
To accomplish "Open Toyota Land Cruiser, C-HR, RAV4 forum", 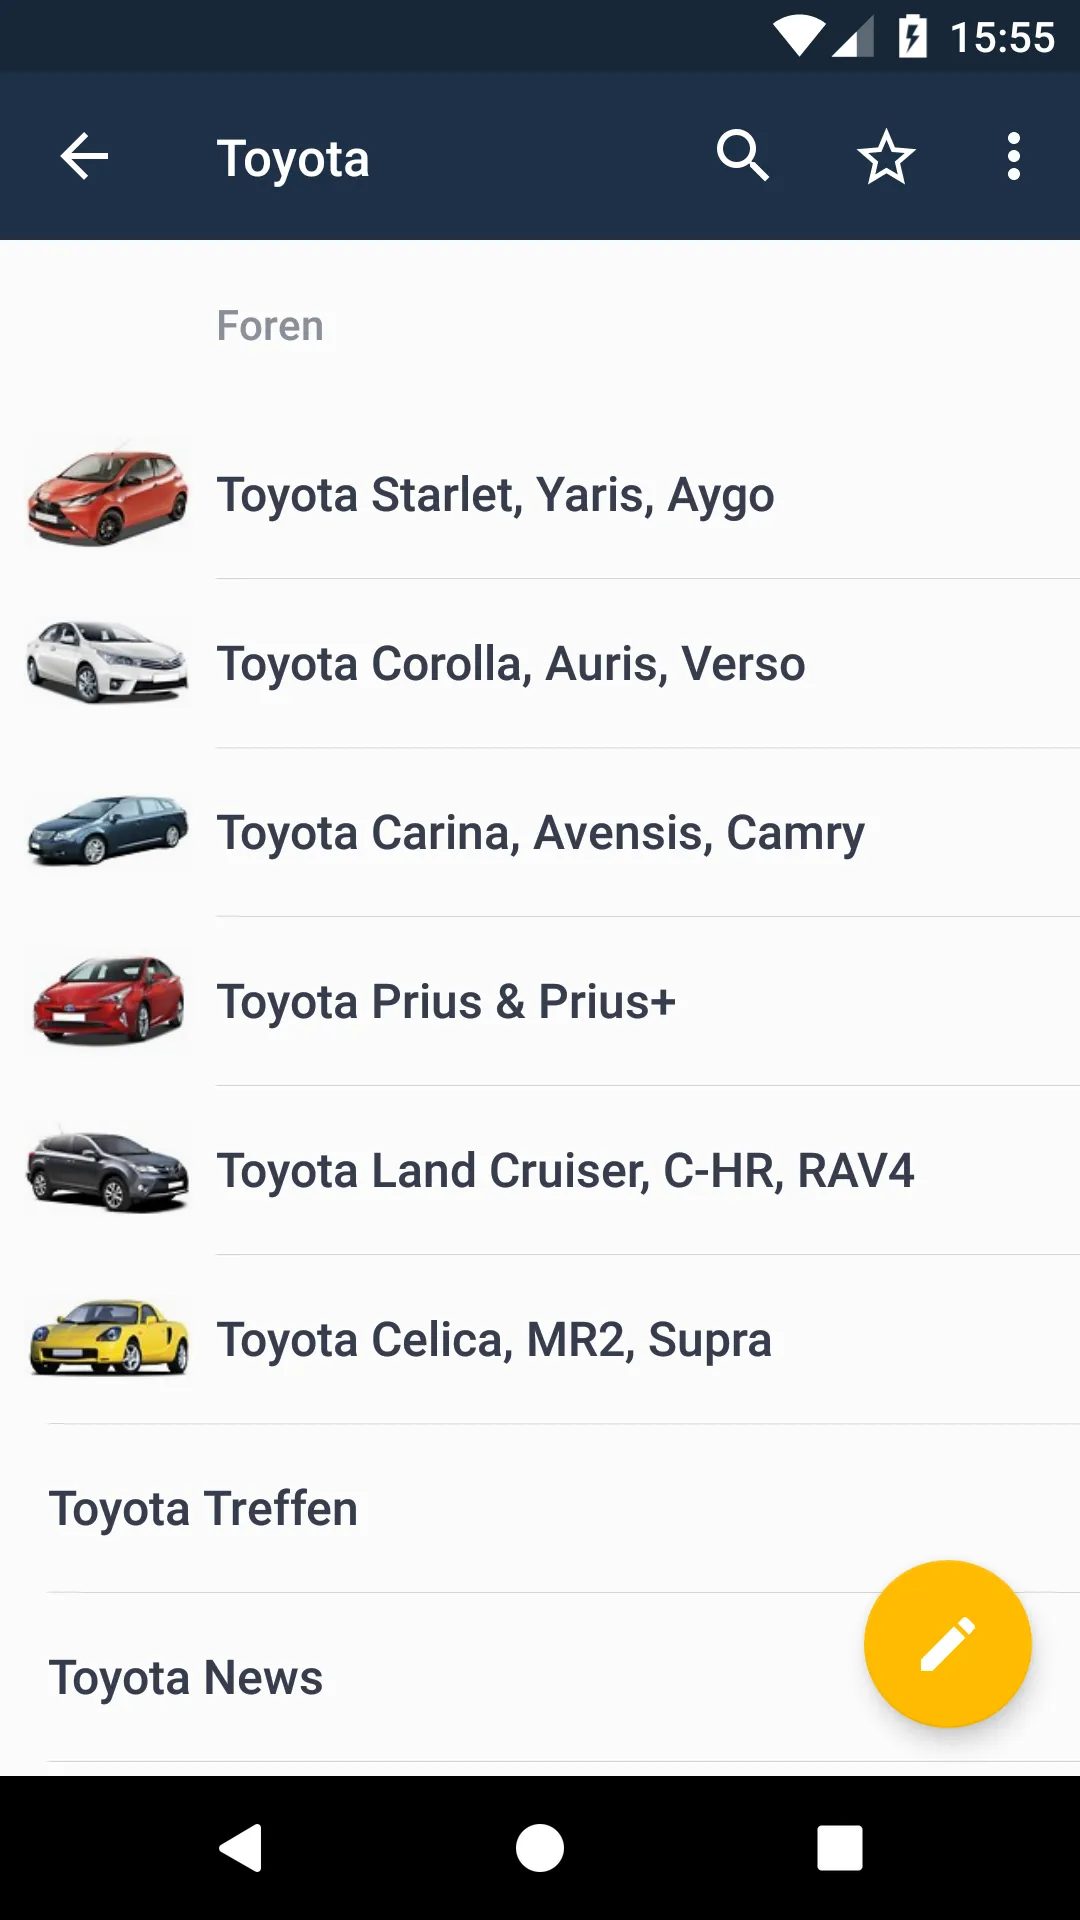I will pyautogui.click(x=565, y=1171).
